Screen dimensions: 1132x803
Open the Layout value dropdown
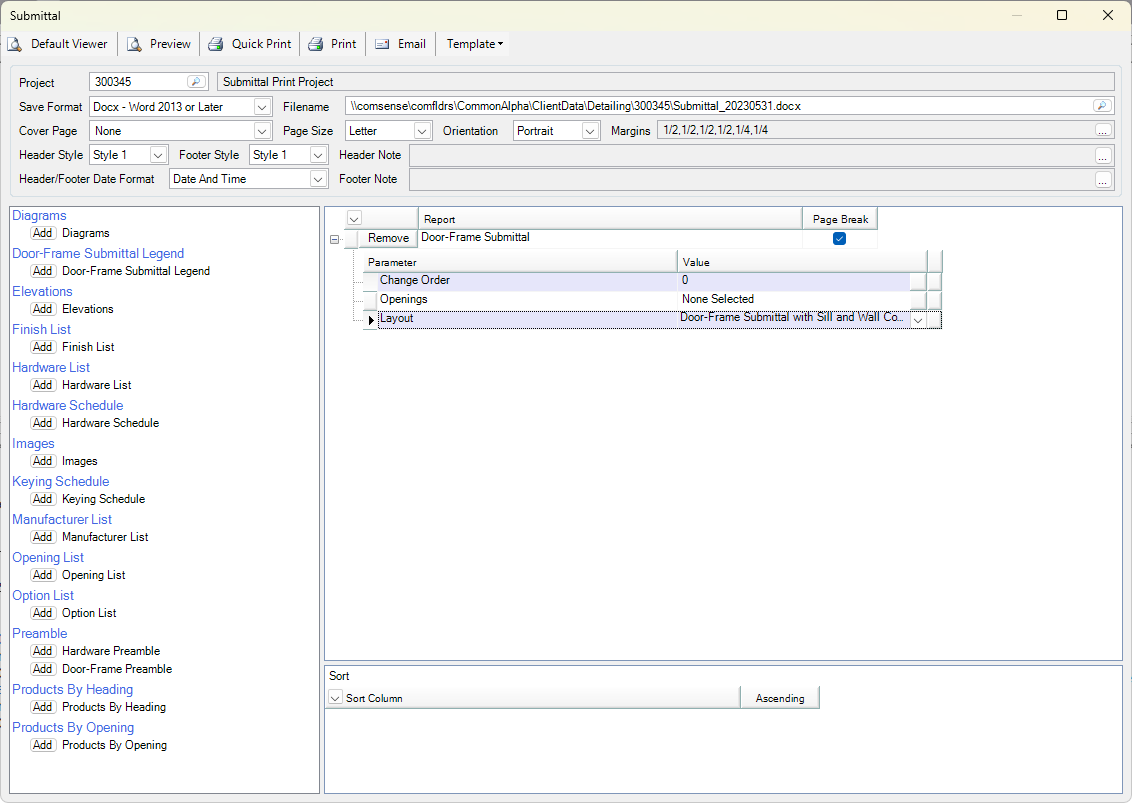918,319
